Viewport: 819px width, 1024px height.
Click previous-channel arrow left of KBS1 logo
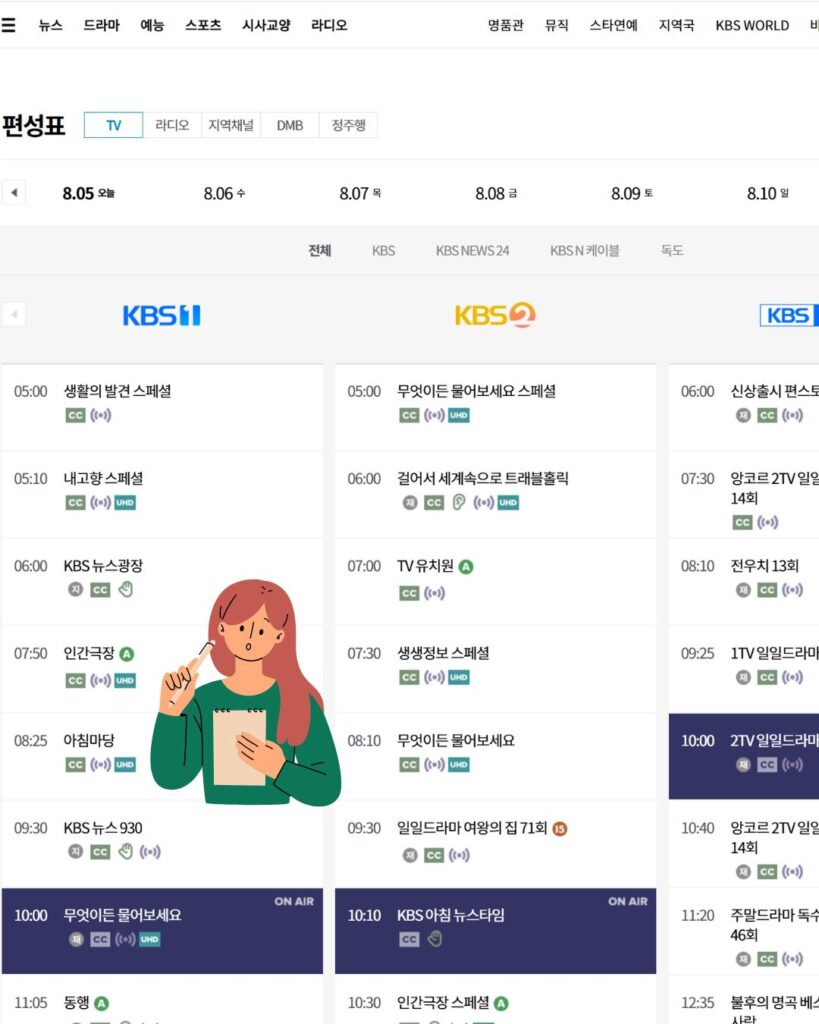(x=14, y=315)
